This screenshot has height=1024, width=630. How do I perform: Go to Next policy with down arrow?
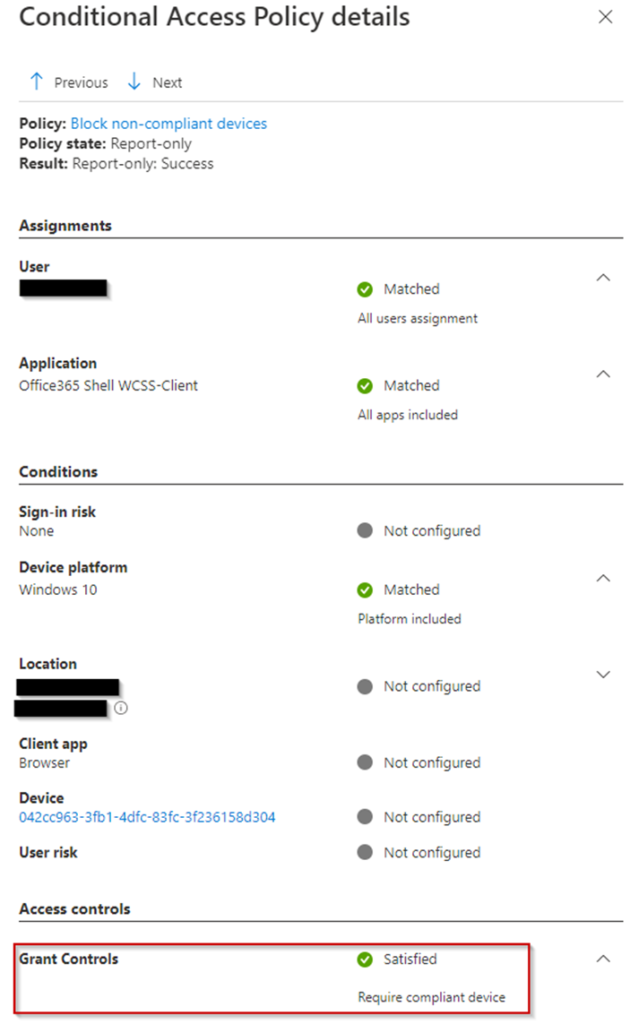(135, 82)
